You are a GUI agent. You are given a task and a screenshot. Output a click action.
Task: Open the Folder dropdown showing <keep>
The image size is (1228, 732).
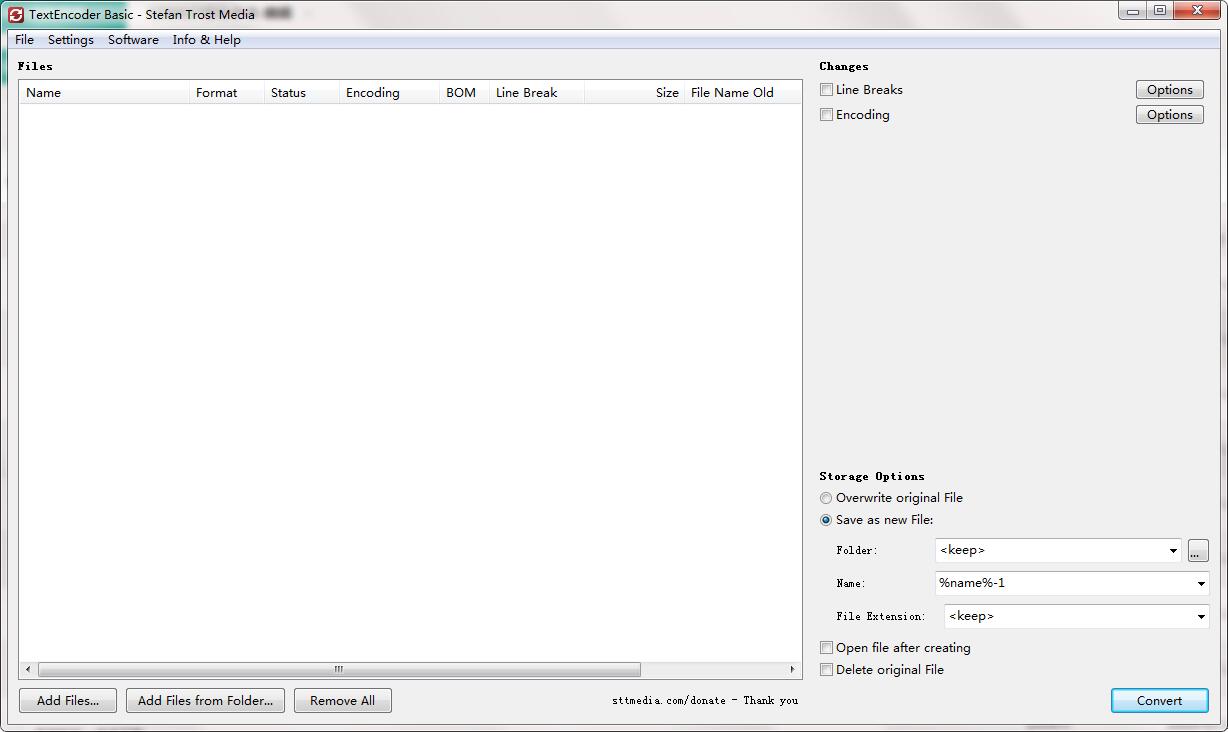1173,550
